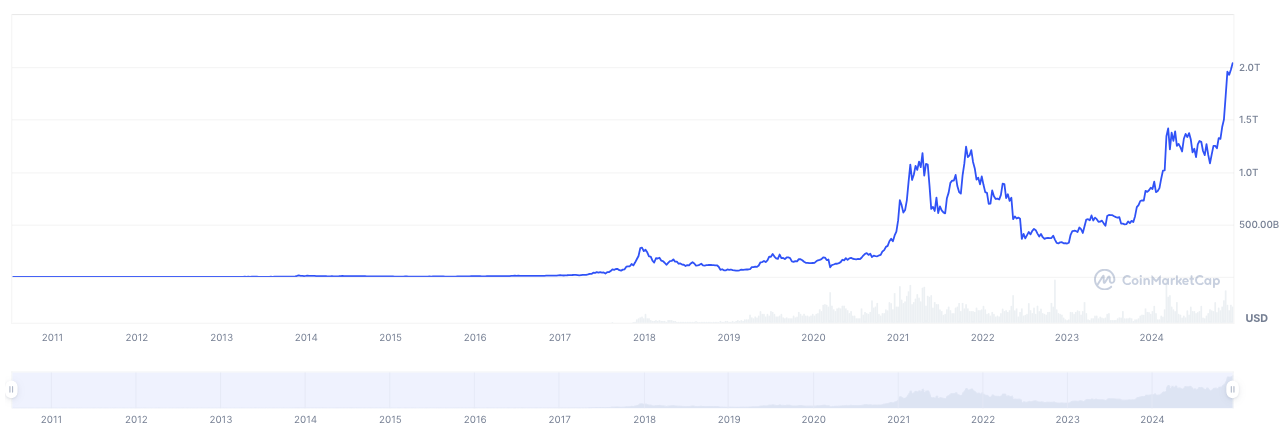Click 2014 on the main chart x-axis

click(306, 338)
